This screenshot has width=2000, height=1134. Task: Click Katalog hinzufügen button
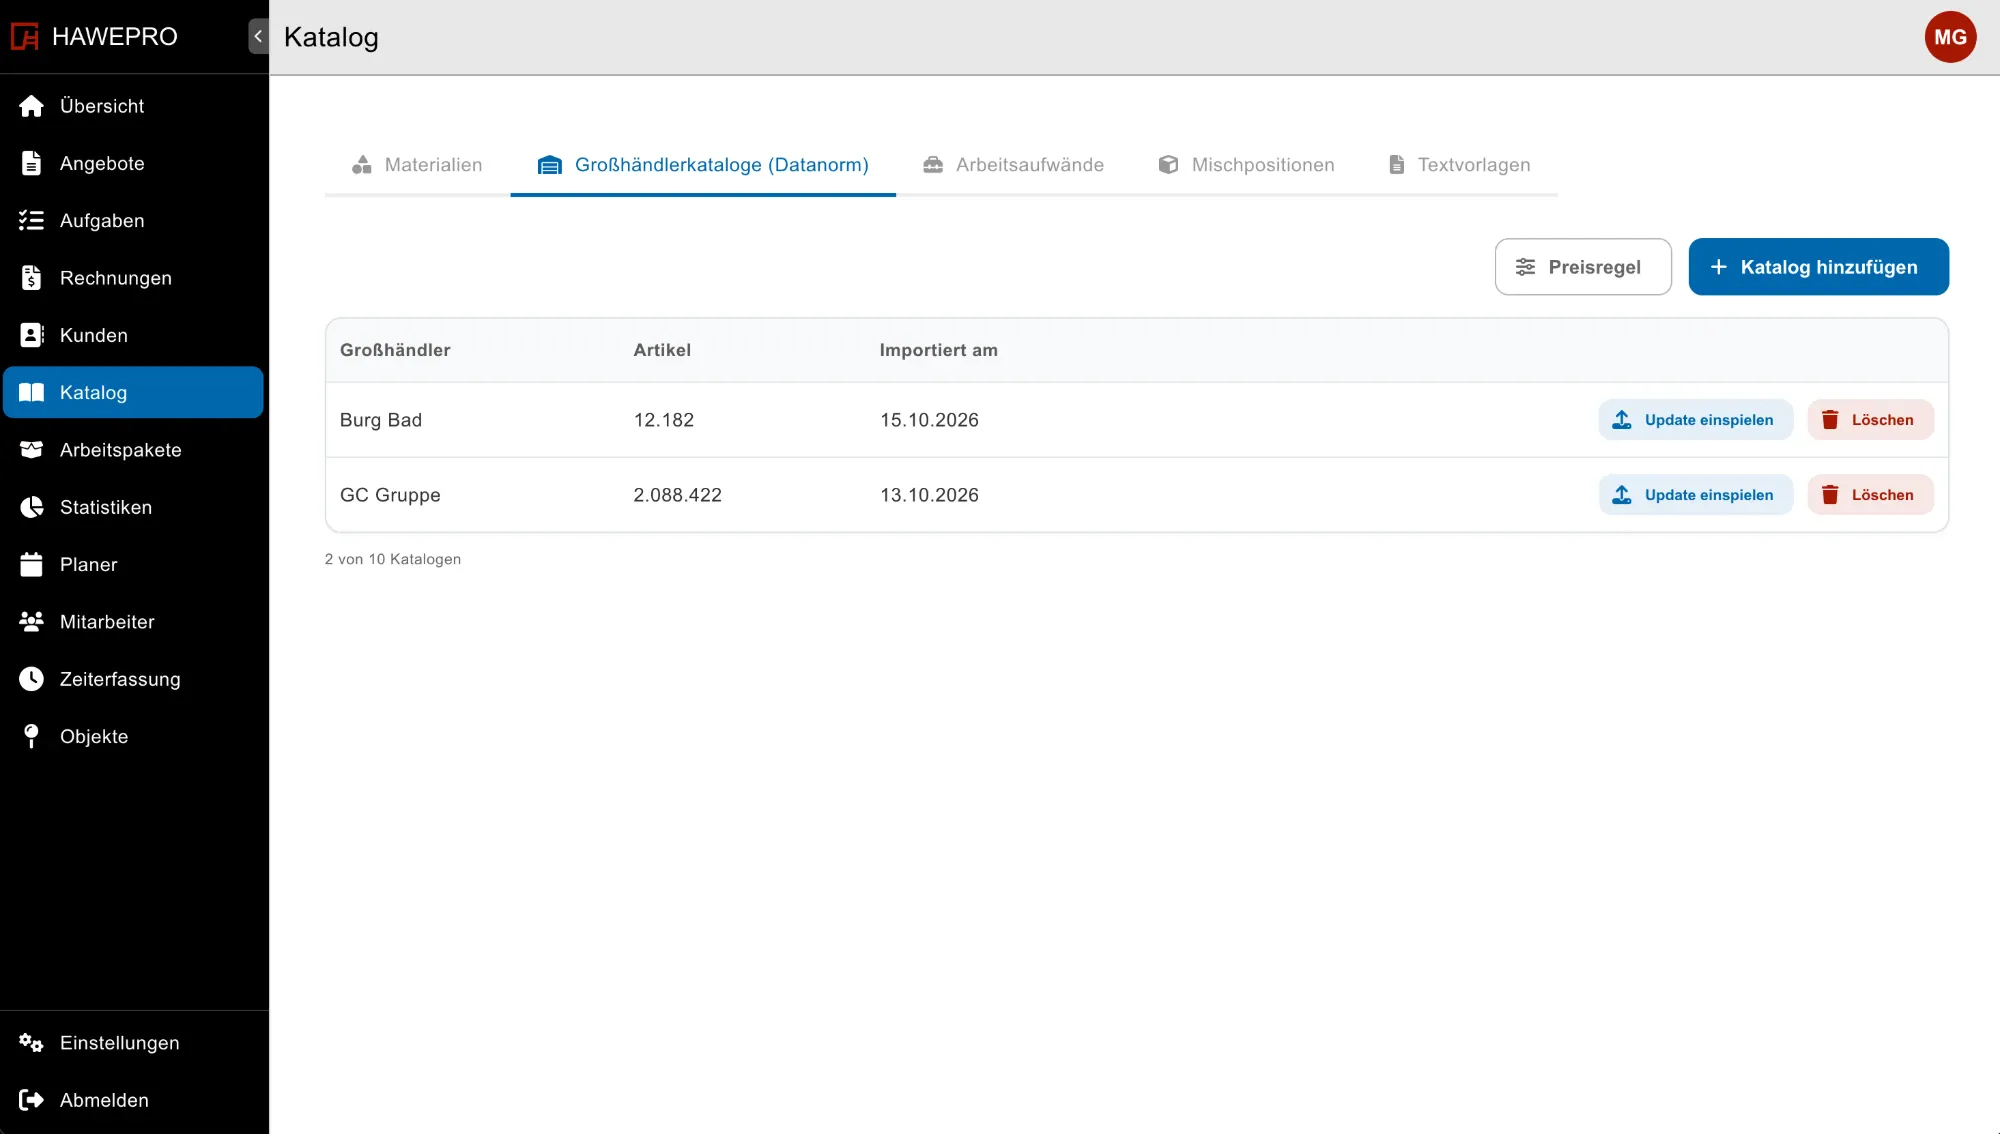click(x=1818, y=267)
